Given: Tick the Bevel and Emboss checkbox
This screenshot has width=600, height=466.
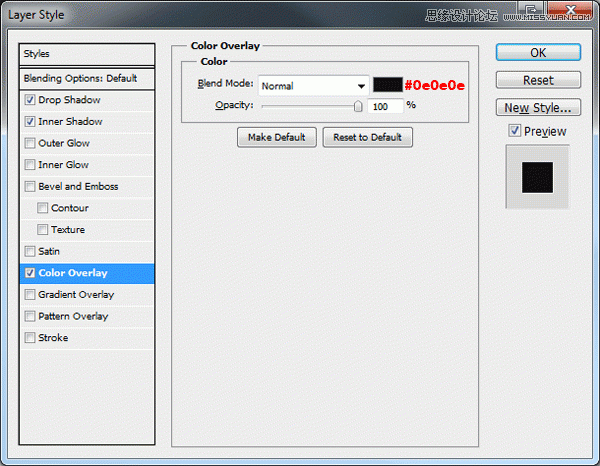Looking at the screenshot, I should click(30, 187).
